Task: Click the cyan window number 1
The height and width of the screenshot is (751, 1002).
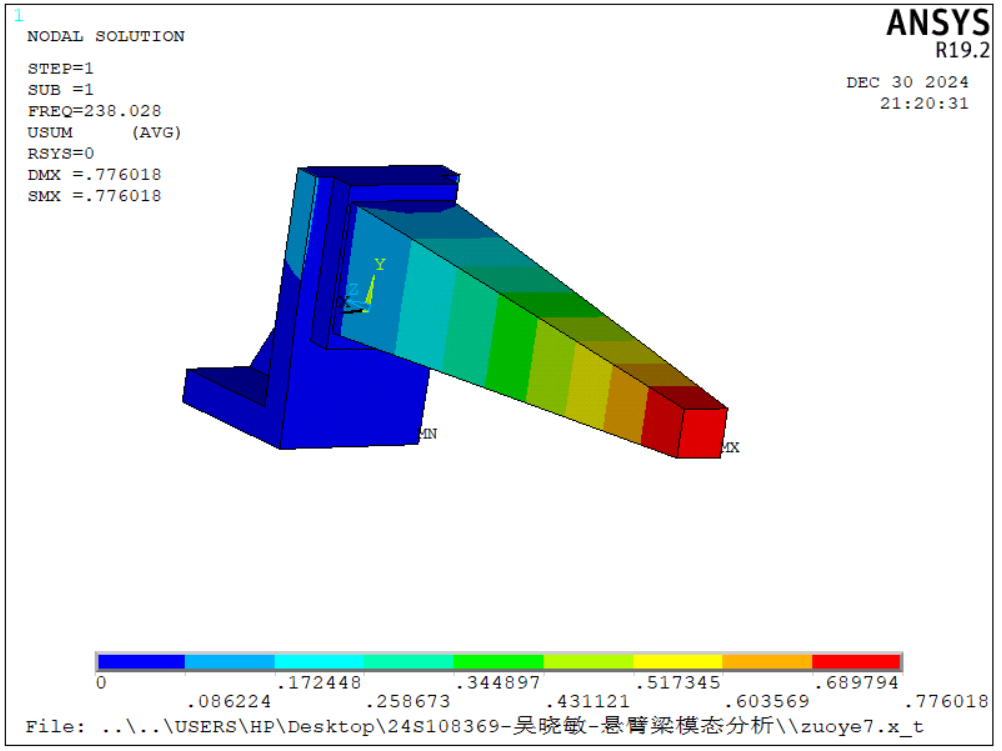Action: [x=19, y=16]
